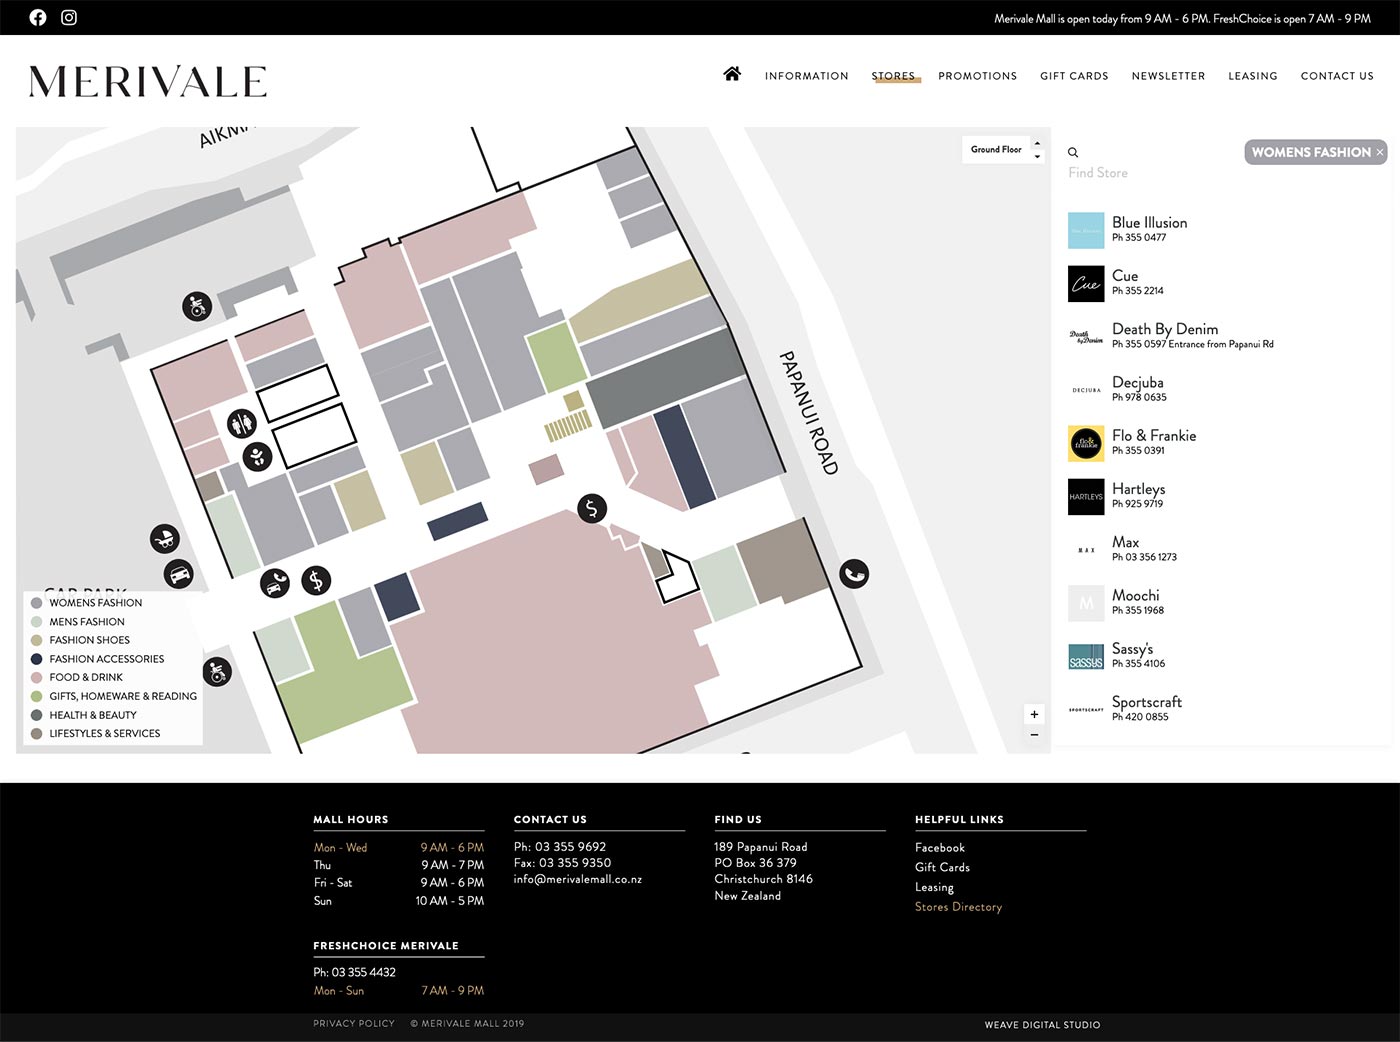Viewport: 1400px width, 1042px height.
Task: Open the Stores Directory footer link
Action: [958, 907]
